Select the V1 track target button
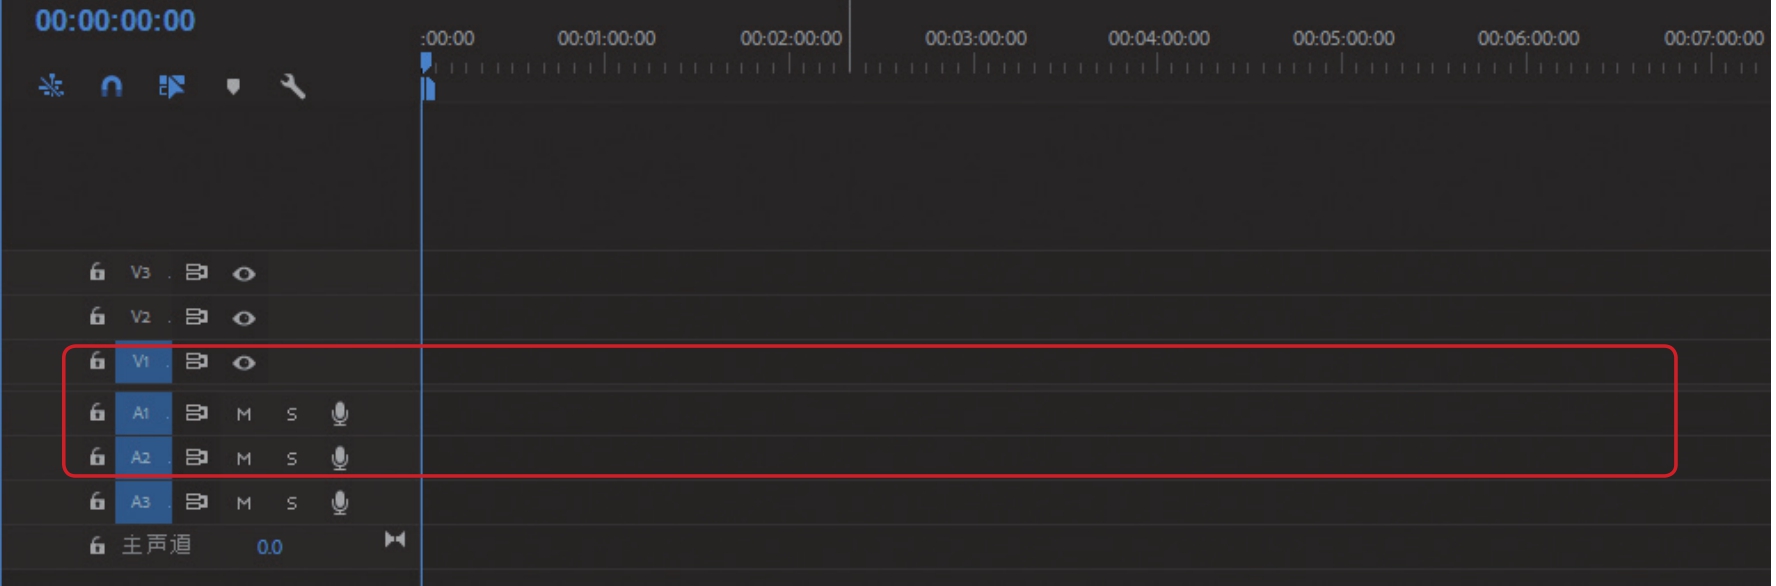Viewport: 1776px width, 586px height. (142, 362)
